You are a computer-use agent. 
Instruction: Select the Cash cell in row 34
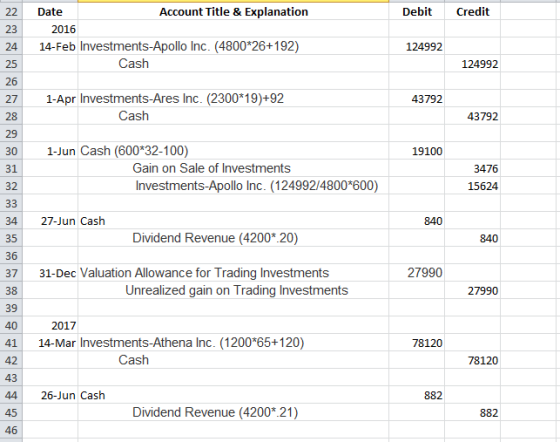coord(233,221)
